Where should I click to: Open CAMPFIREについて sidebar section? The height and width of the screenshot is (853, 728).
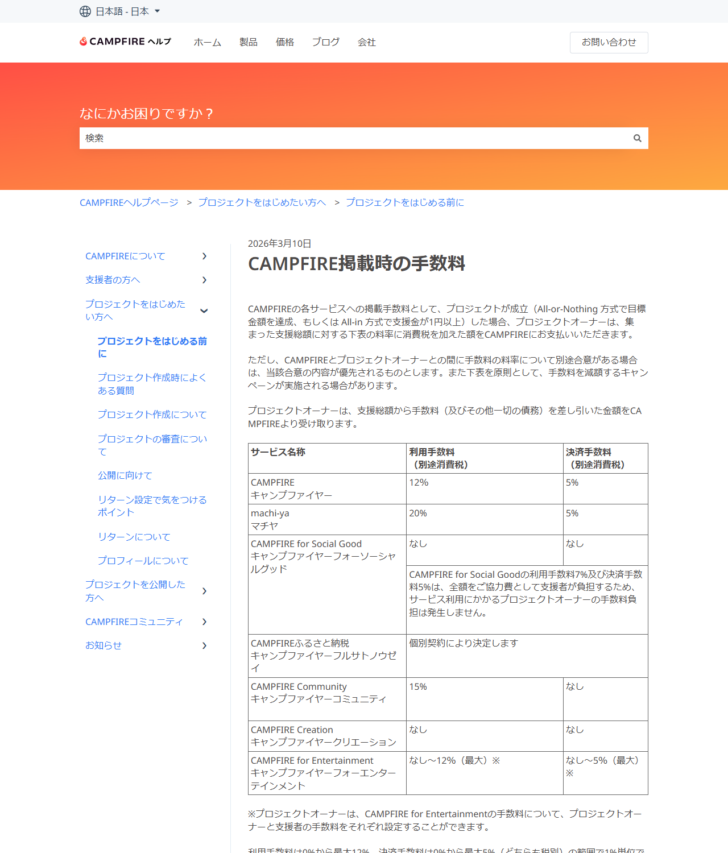(125, 256)
